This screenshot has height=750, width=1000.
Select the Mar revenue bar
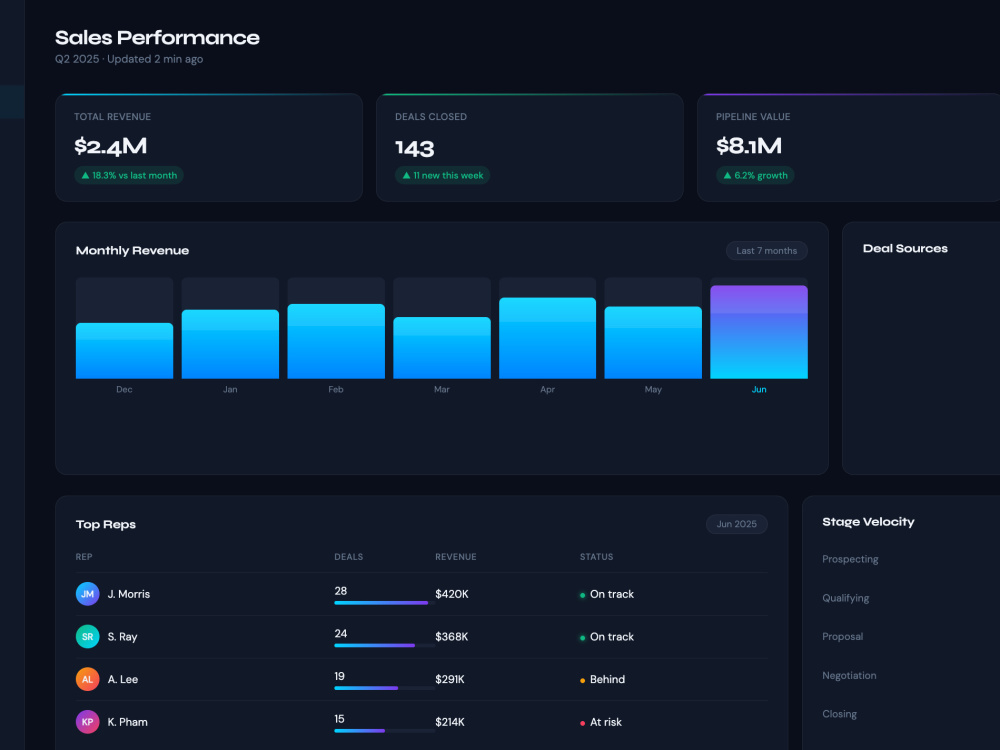pyautogui.click(x=442, y=348)
